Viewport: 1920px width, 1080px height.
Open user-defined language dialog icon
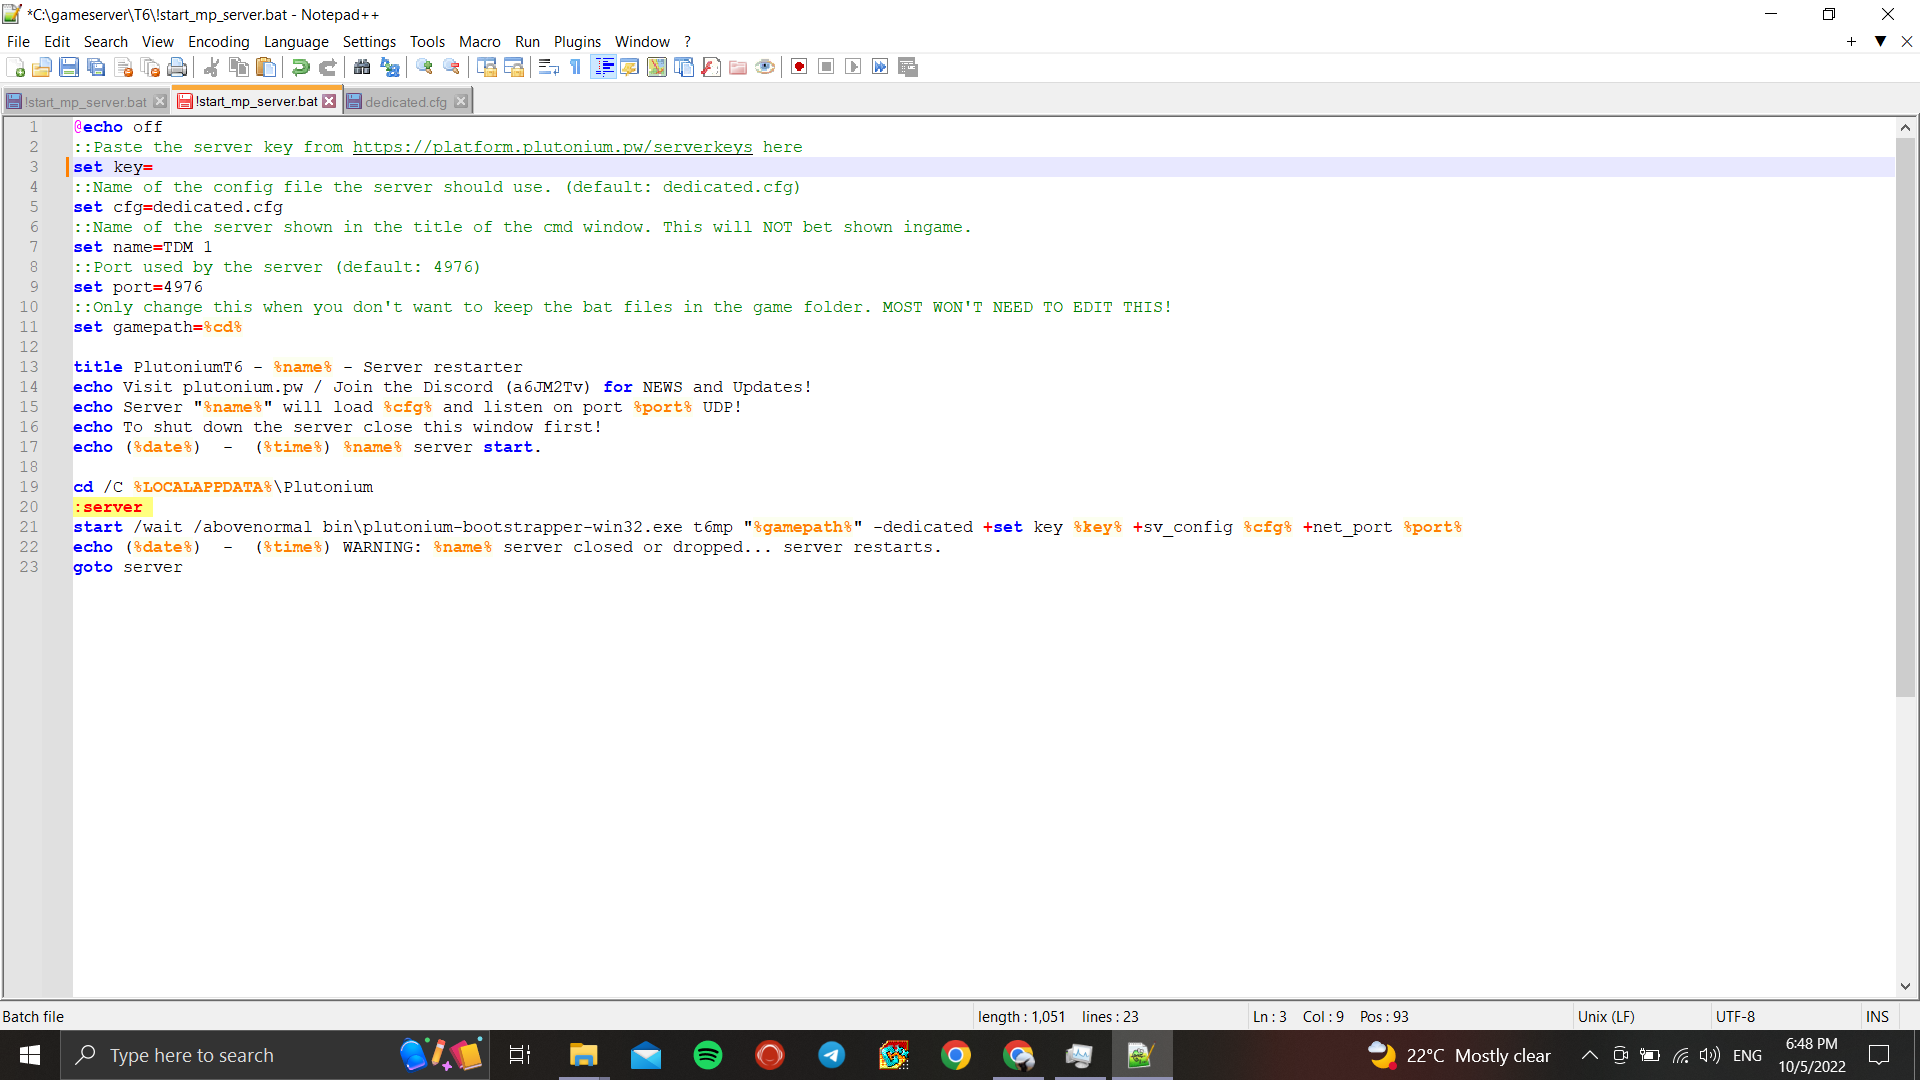point(630,67)
